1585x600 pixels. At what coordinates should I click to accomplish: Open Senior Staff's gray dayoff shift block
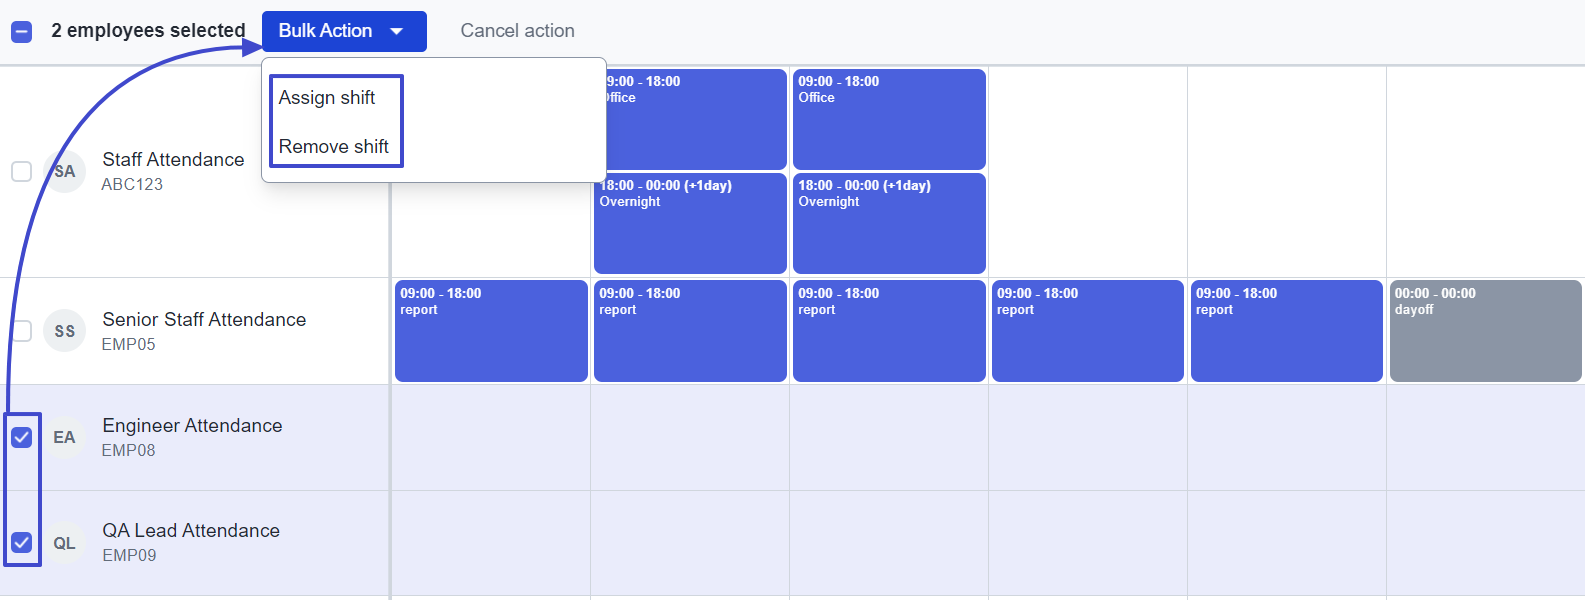coord(1486,331)
